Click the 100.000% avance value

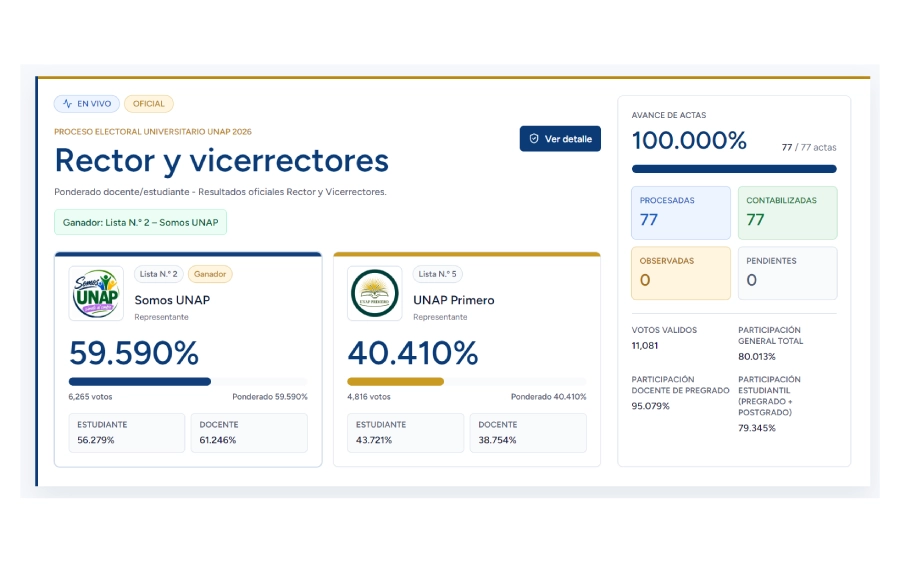(689, 141)
